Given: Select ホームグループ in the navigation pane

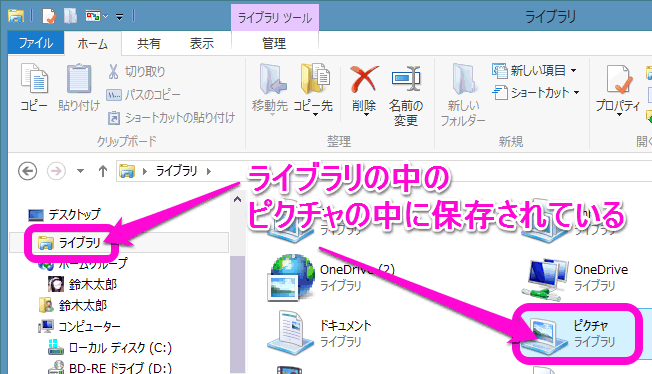Looking at the screenshot, I should click(x=83, y=263).
